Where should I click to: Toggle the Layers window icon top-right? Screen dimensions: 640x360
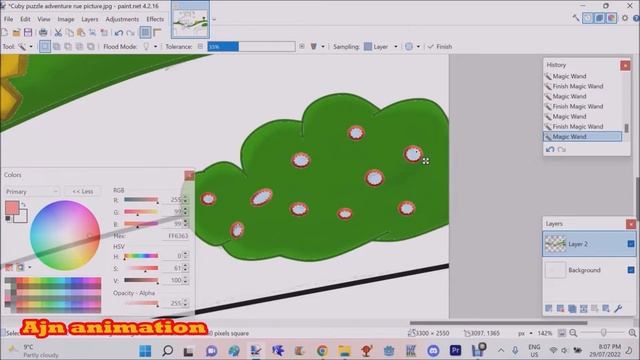point(599,18)
